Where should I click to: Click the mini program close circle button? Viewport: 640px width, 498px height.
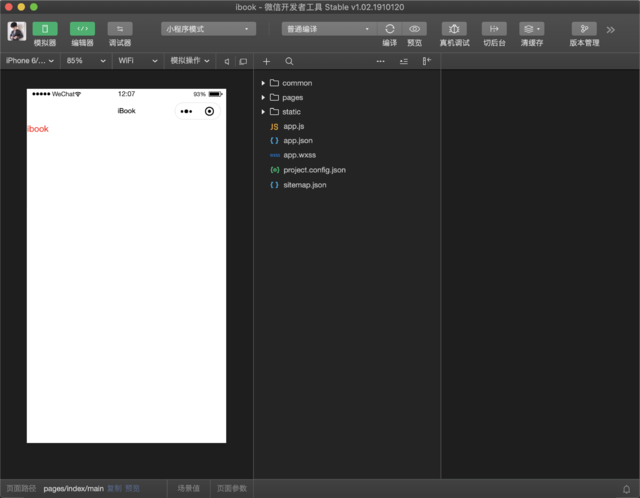pos(209,111)
